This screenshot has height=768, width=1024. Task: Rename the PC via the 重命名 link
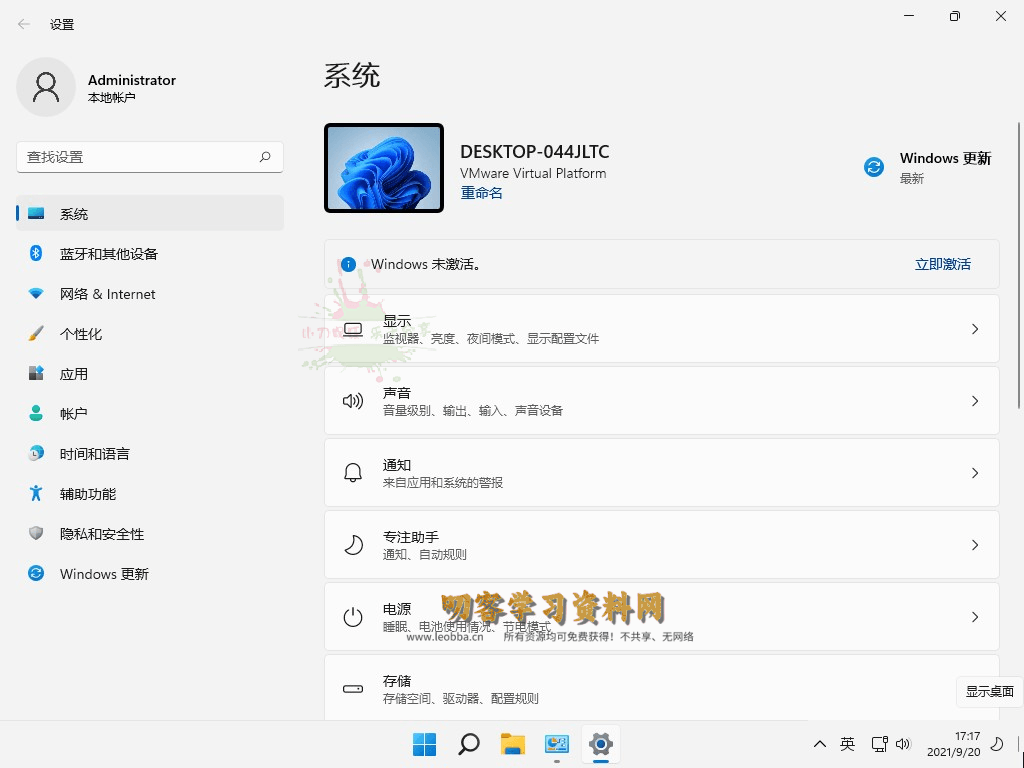[481, 192]
